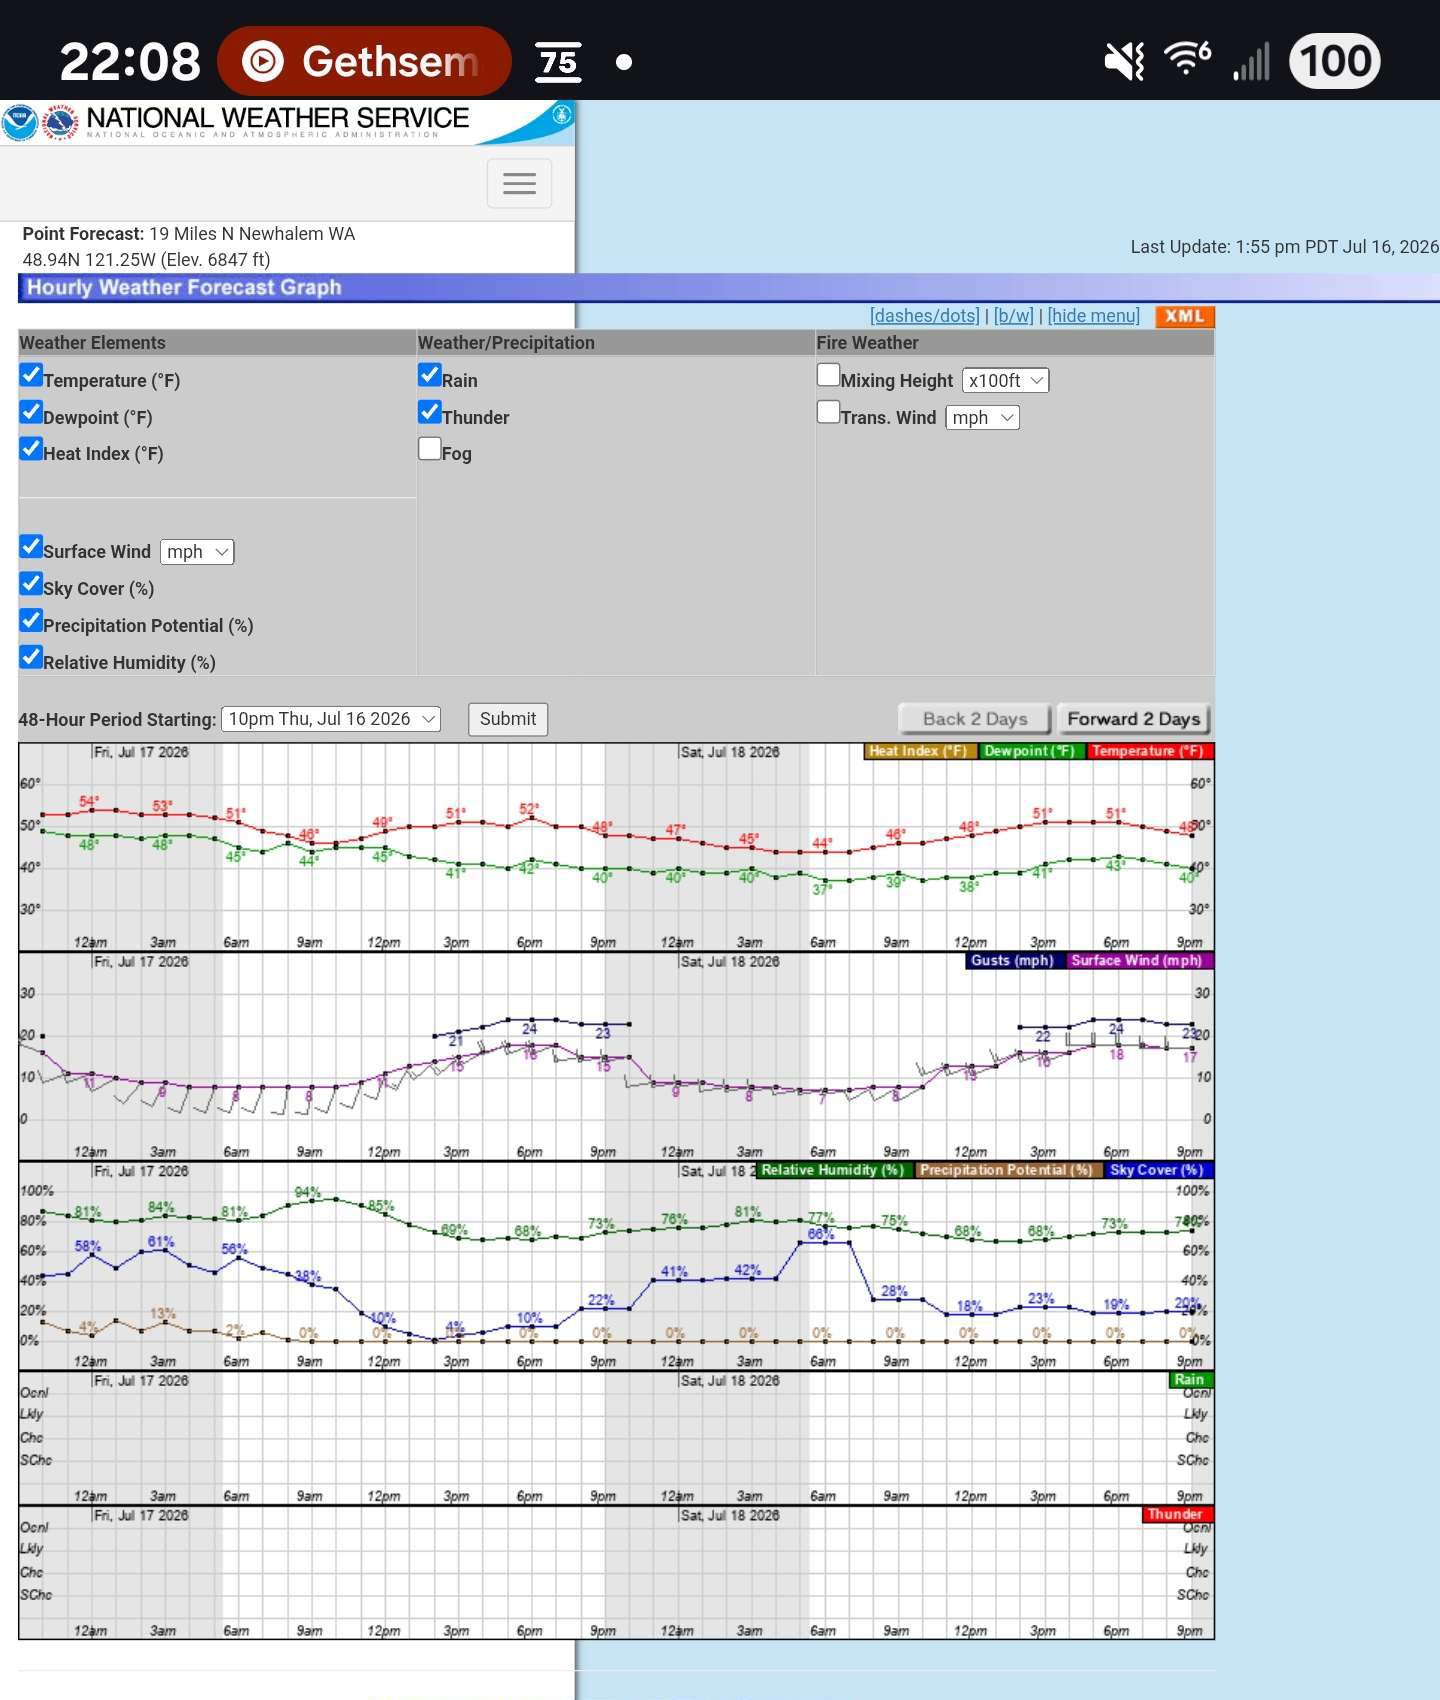Toggle the Heat Index (°F) checkbox
This screenshot has width=1440, height=1700.
31,449
